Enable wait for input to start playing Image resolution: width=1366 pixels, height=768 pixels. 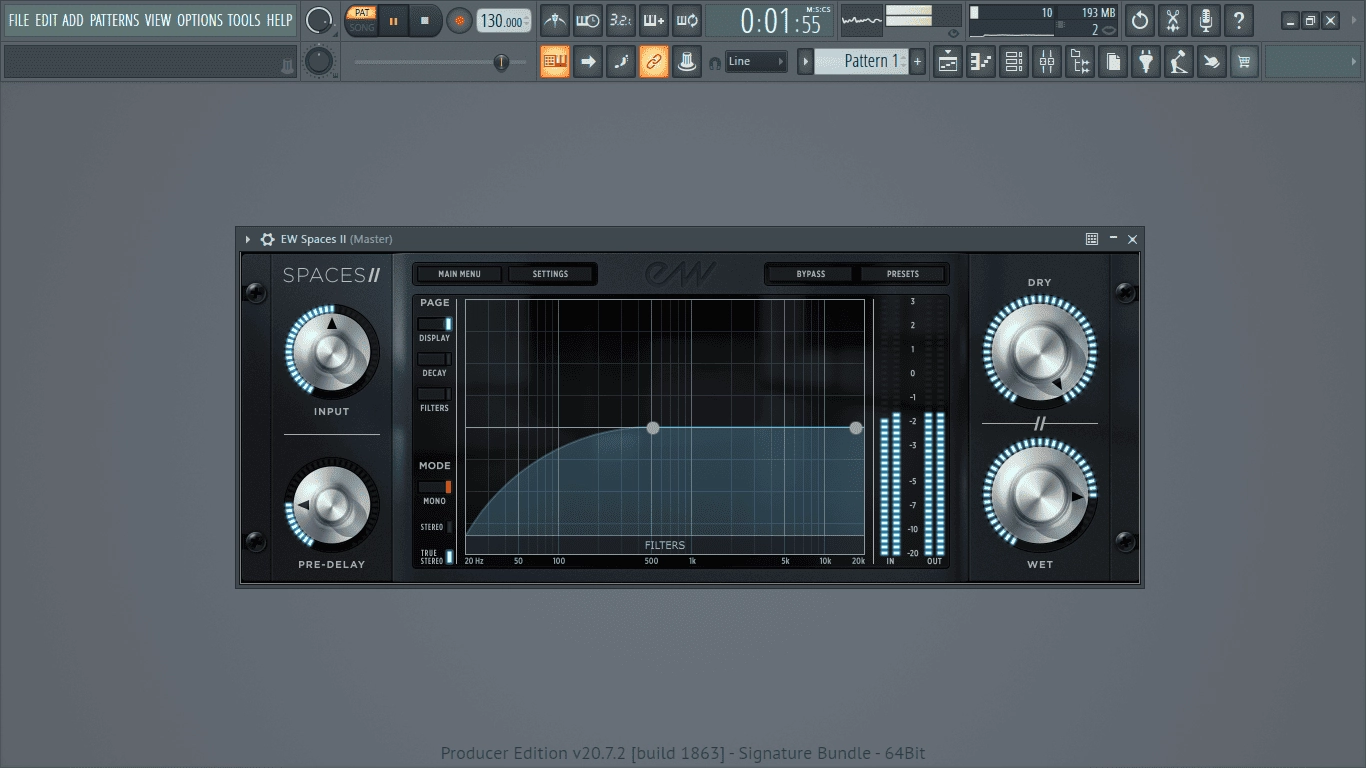click(588, 20)
